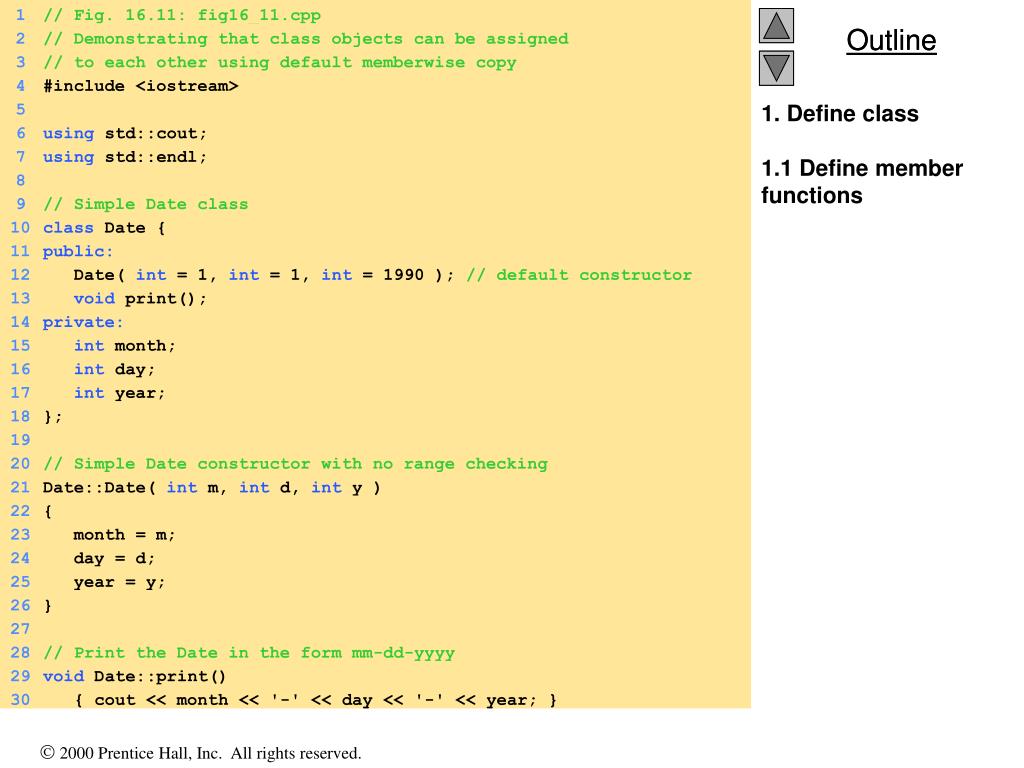Click comment '// Simple Date class' on line 9

point(146,204)
